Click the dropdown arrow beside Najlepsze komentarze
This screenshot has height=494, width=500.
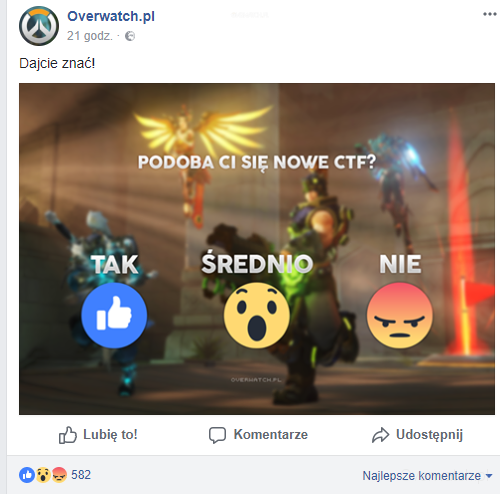(489, 476)
